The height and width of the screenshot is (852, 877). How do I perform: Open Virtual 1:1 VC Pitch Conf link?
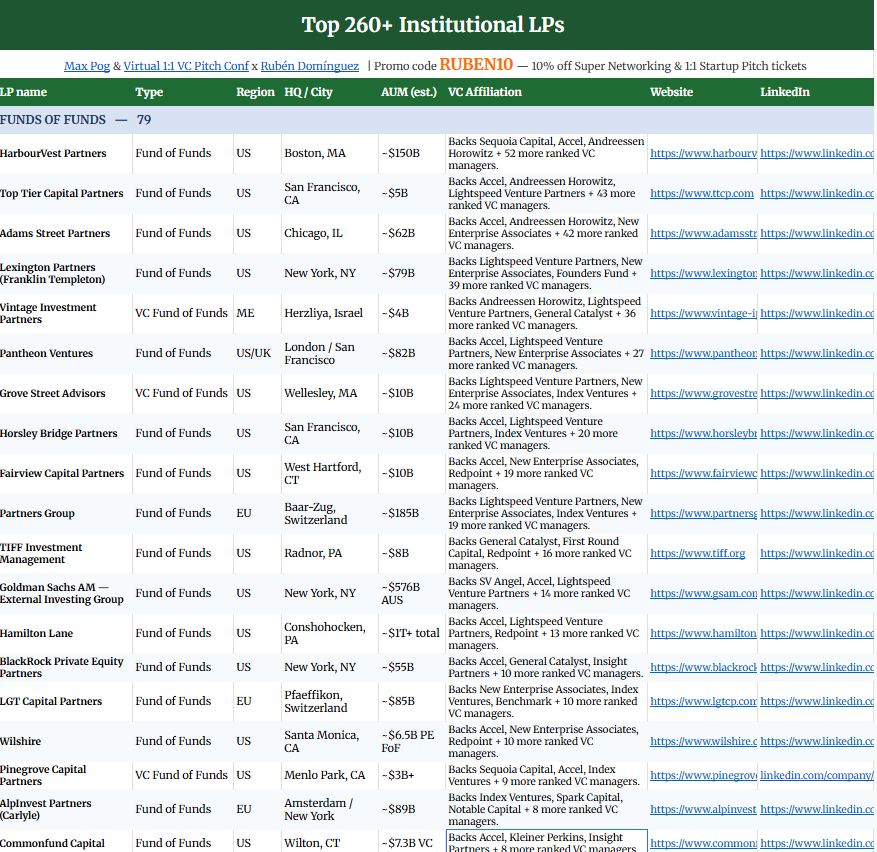[x=186, y=66]
